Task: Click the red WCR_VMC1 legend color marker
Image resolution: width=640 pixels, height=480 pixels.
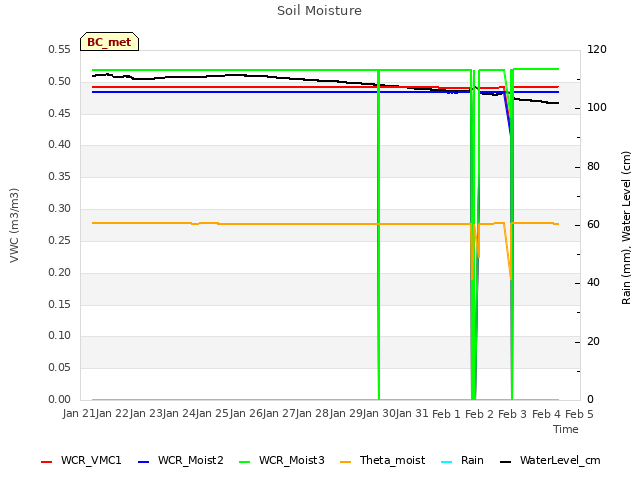Action: [x=47, y=462]
